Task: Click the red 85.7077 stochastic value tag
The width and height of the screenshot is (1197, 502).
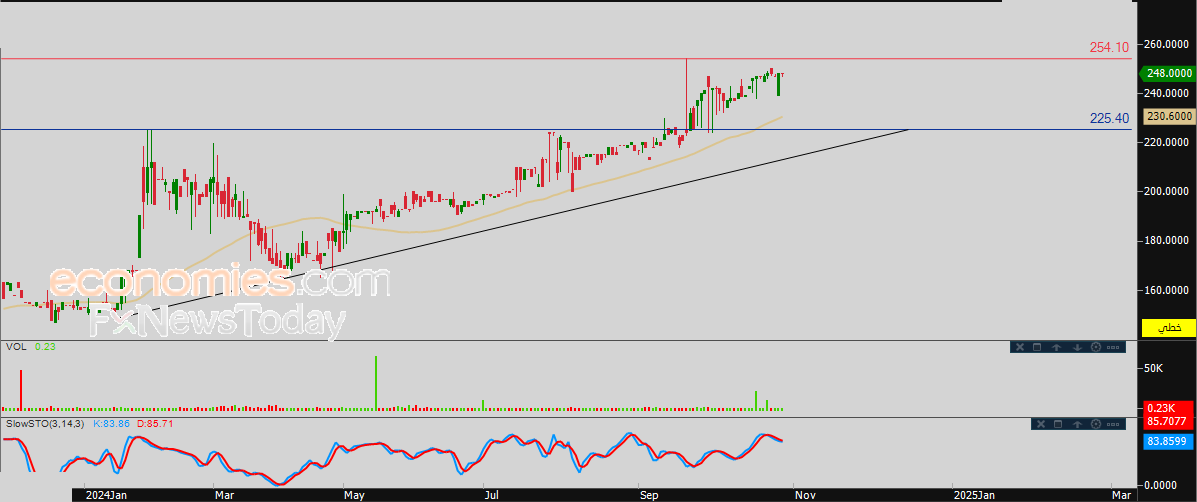Action: [x=1168, y=420]
